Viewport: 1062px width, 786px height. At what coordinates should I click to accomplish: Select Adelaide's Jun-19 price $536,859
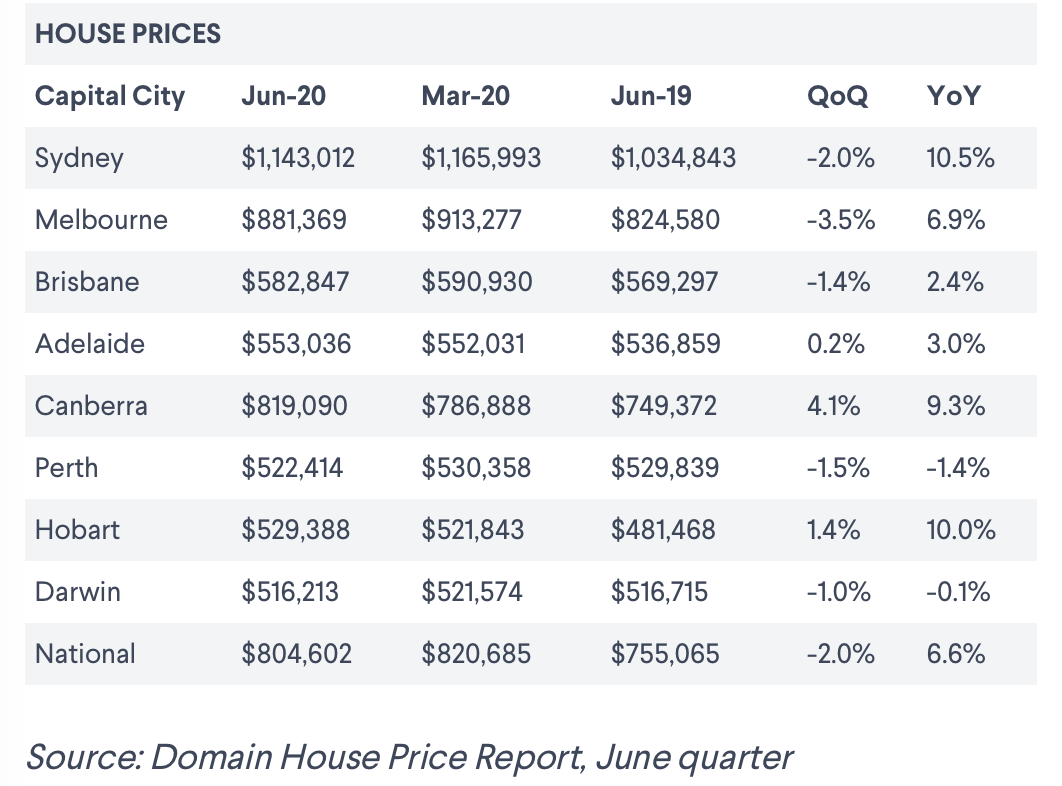(665, 344)
